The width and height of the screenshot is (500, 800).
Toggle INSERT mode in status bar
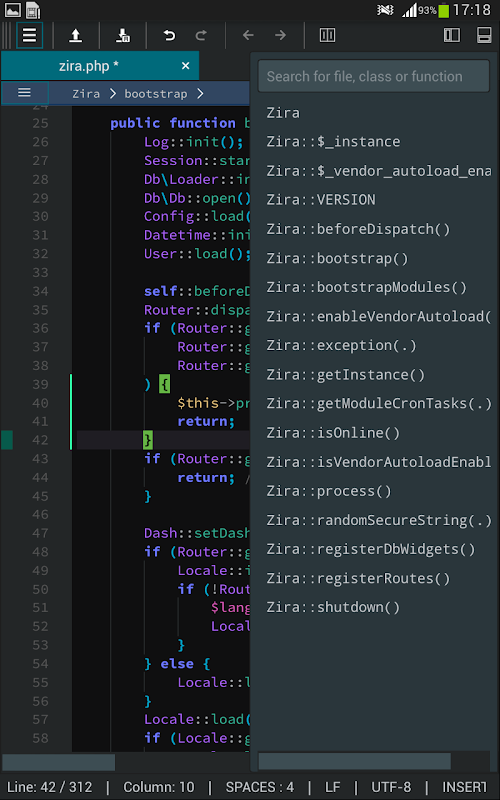[464, 787]
